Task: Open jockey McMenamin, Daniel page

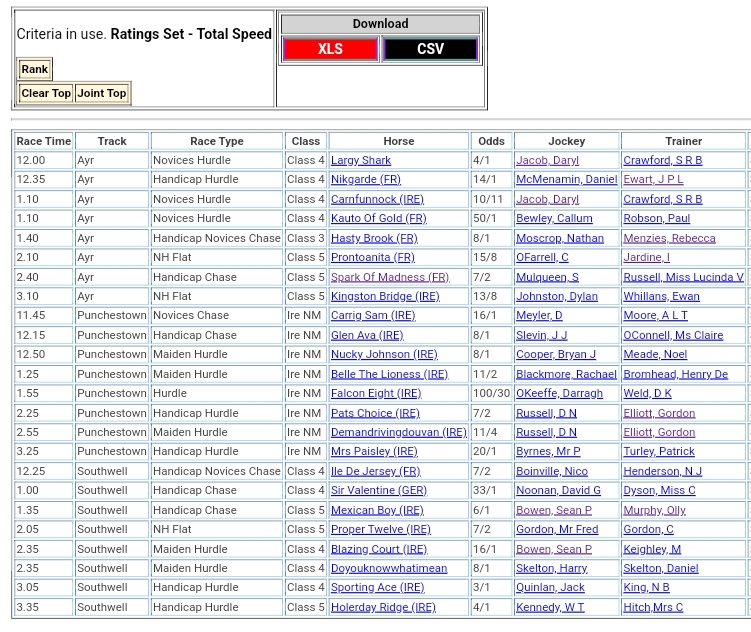Action: [x=566, y=180]
